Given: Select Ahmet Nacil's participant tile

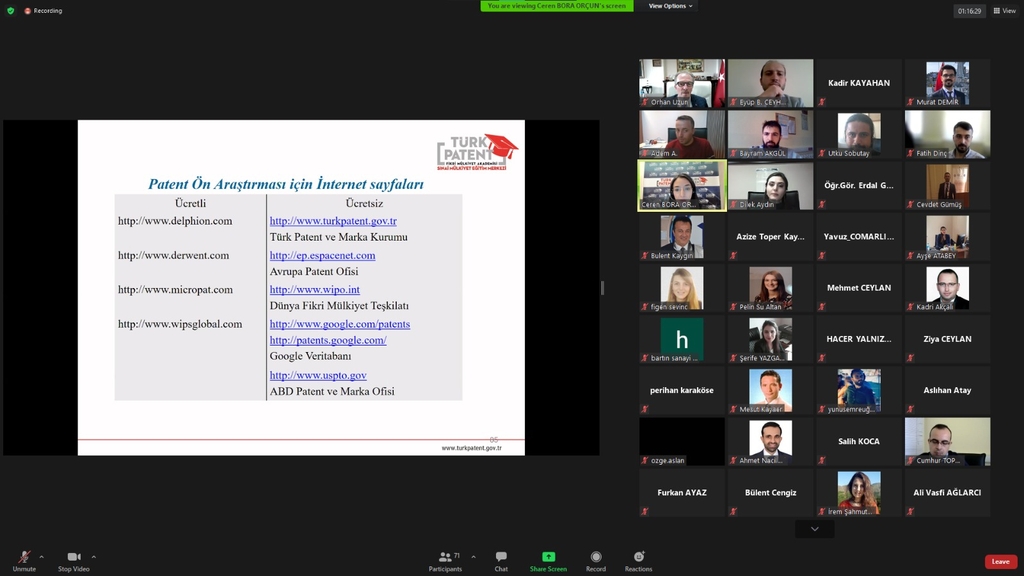Looking at the screenshot, I should [x=771, y=441].
